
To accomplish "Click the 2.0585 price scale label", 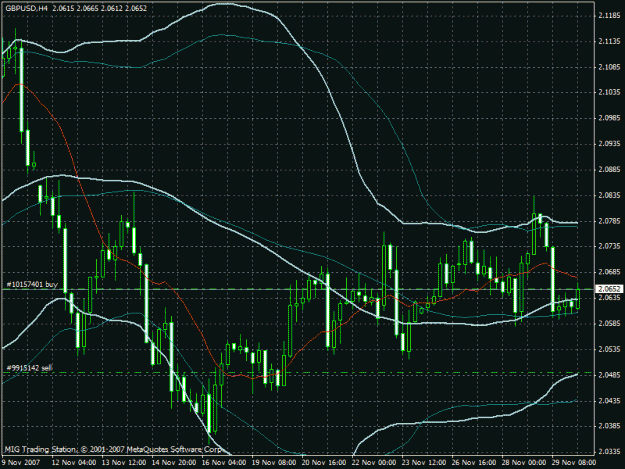I will coord(609,323).
